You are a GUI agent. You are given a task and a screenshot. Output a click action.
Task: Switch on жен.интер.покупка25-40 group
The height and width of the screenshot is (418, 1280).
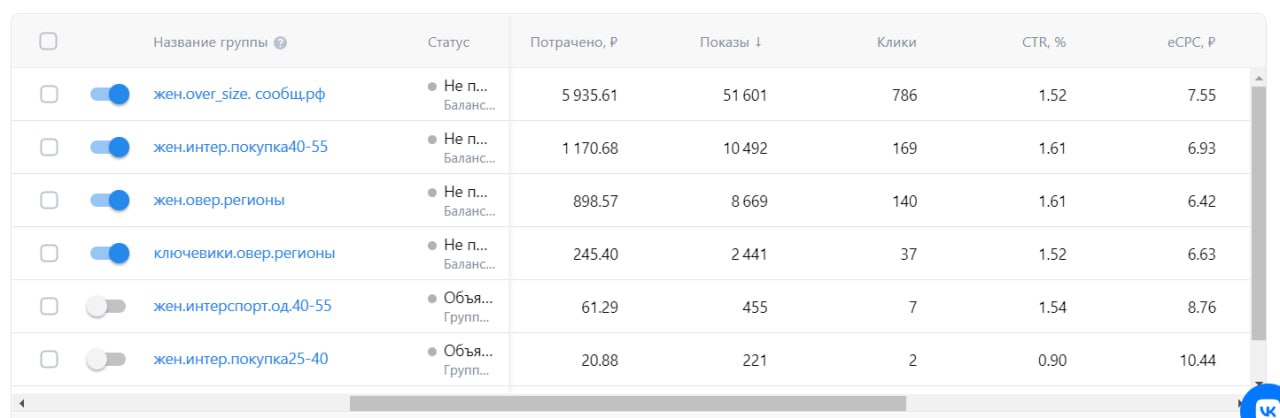[x=107, y=360]
